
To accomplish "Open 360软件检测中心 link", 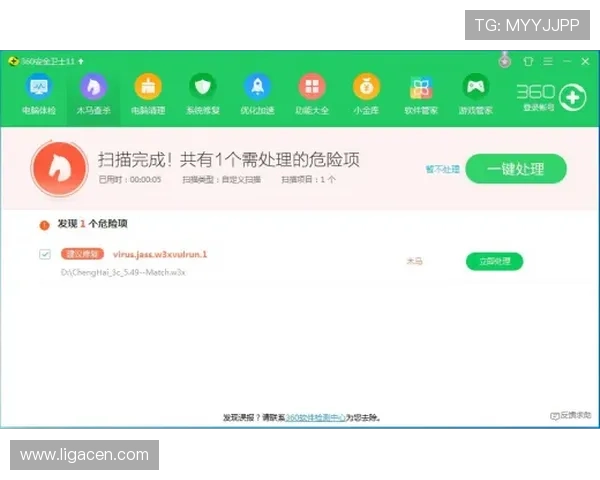I will coord(316,418).
